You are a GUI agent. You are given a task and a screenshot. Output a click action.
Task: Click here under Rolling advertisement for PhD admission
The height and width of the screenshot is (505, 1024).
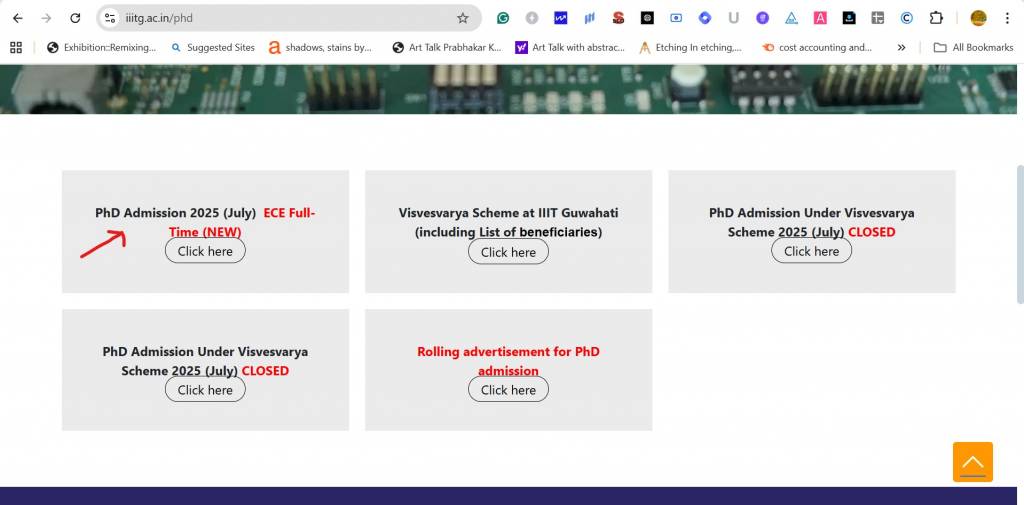click(508, 389)
